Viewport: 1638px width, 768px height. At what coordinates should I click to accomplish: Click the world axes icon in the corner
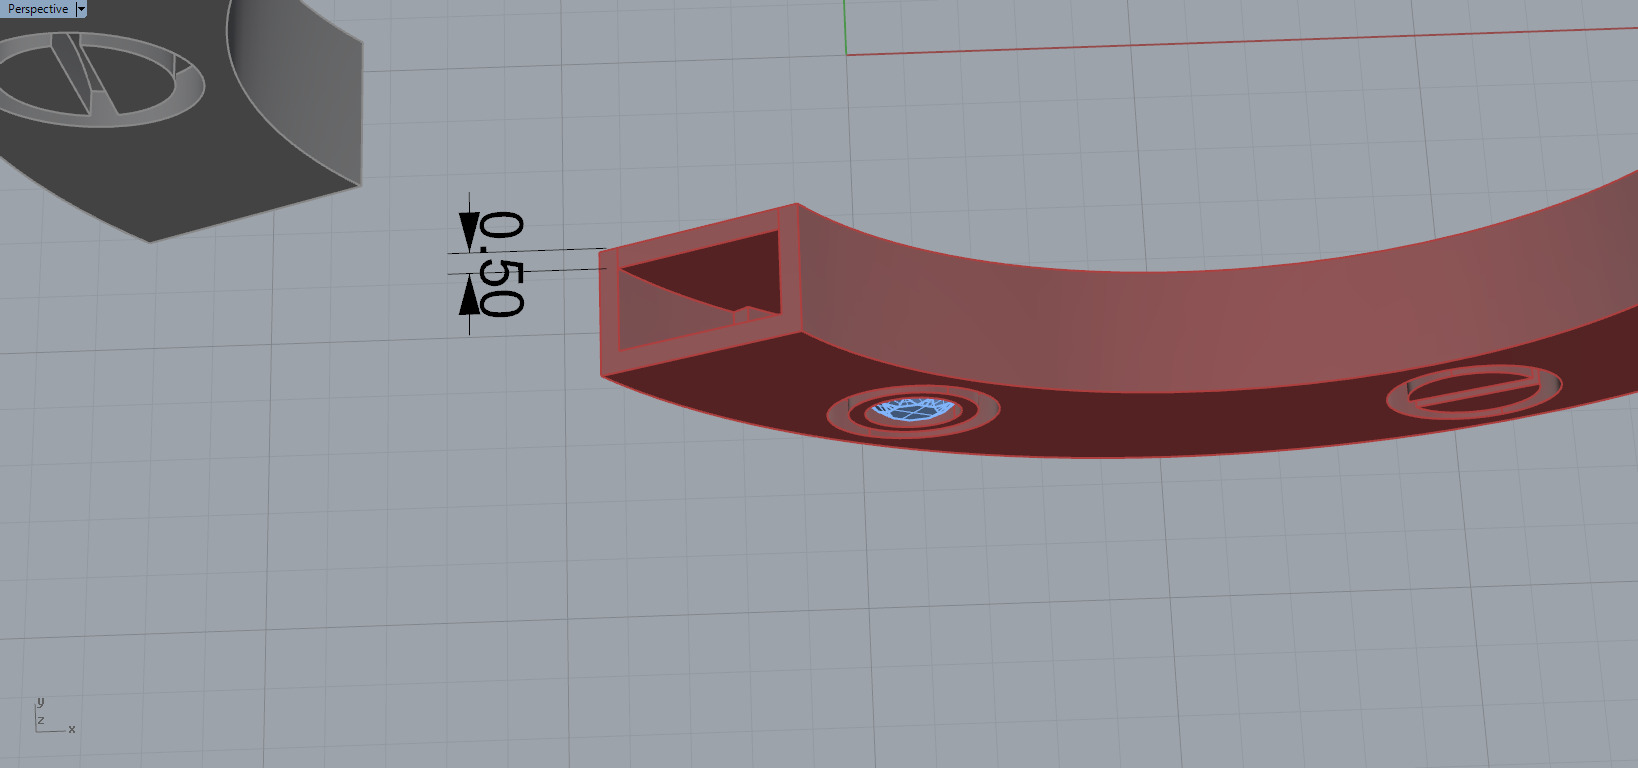pyautogui.click(x=54, y=716)
